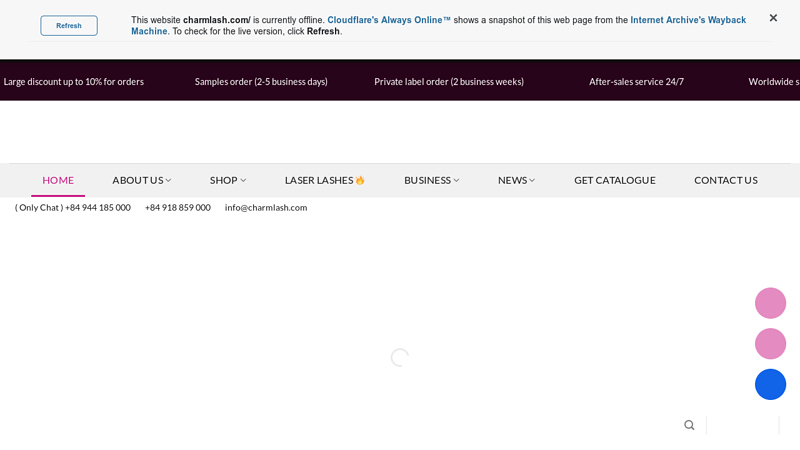The image size is (800, 450).
Task: Click the top pink floating circle button
Action: (770, 303)
